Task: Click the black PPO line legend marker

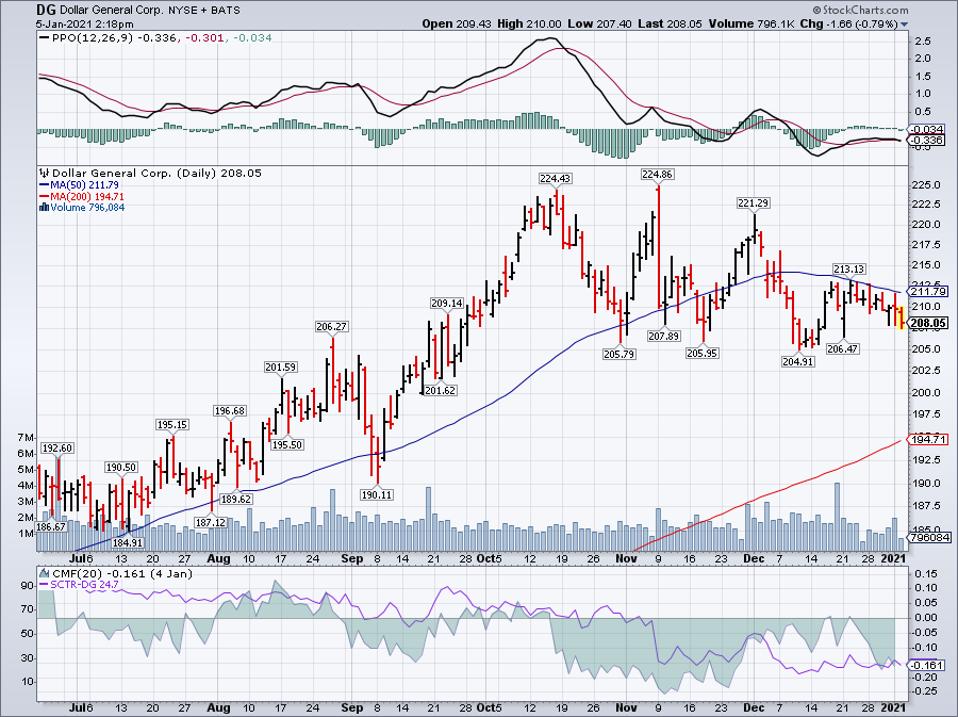Action: pyautogui.click(x=44, y=38)
